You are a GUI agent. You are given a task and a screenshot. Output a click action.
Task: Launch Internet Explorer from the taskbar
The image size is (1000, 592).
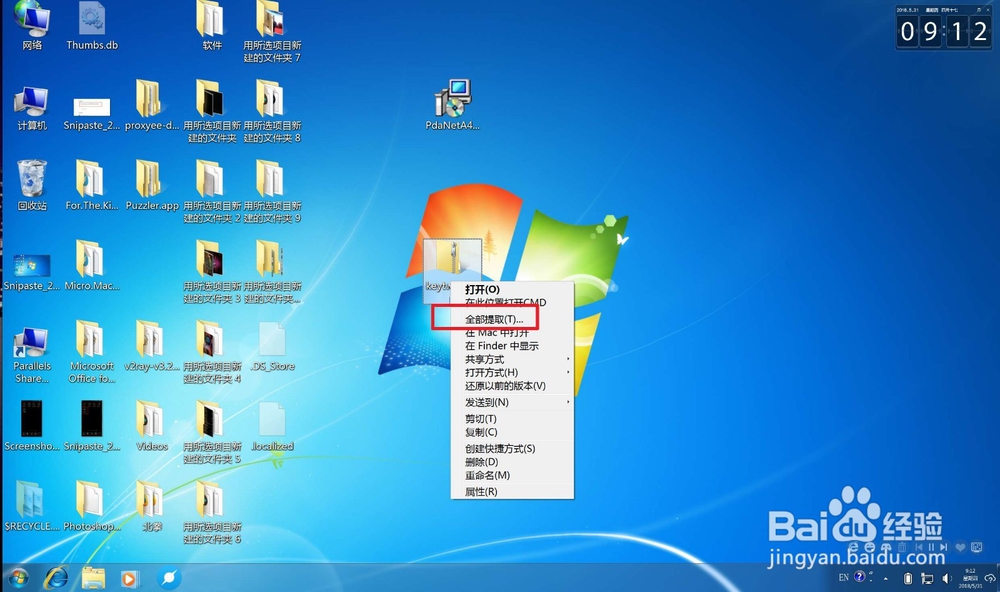point(56,578)
